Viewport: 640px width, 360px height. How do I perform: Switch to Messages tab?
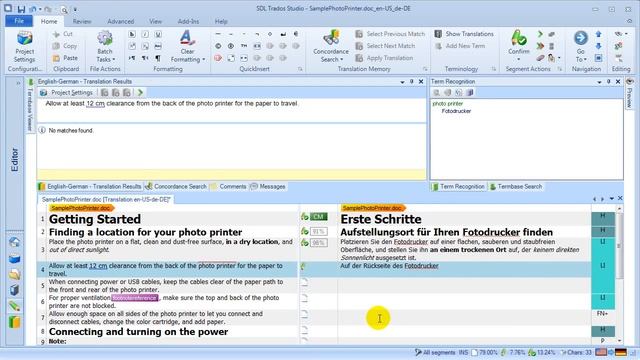pos(268,187)
